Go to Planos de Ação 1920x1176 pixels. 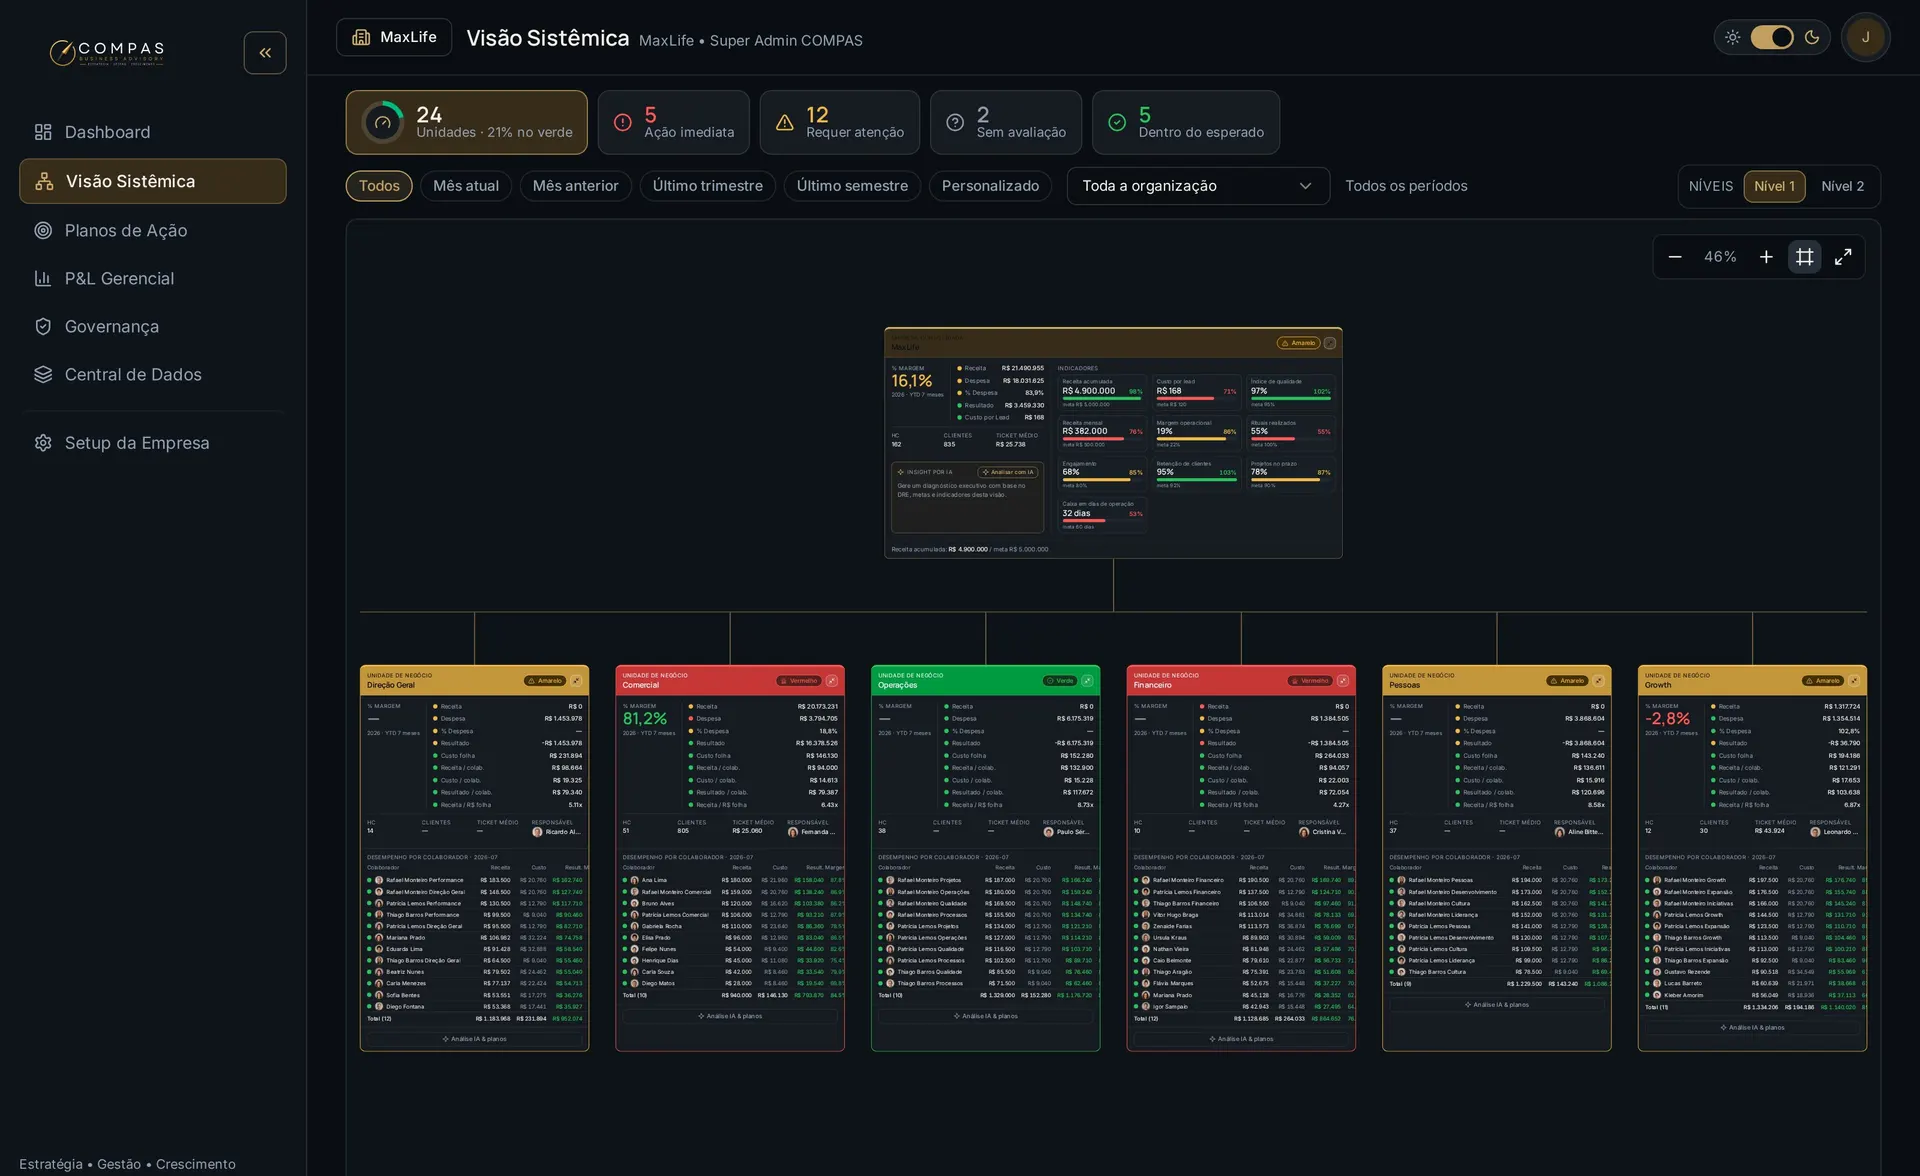153,230
